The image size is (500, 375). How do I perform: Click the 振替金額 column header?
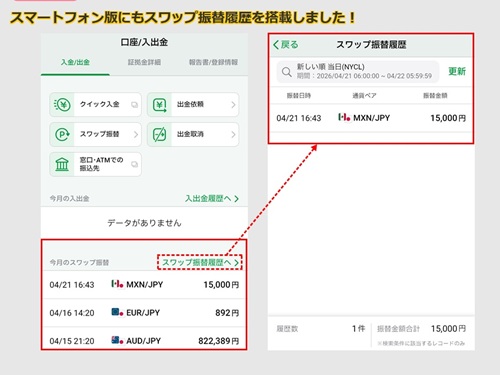click(x=435, y=96)
